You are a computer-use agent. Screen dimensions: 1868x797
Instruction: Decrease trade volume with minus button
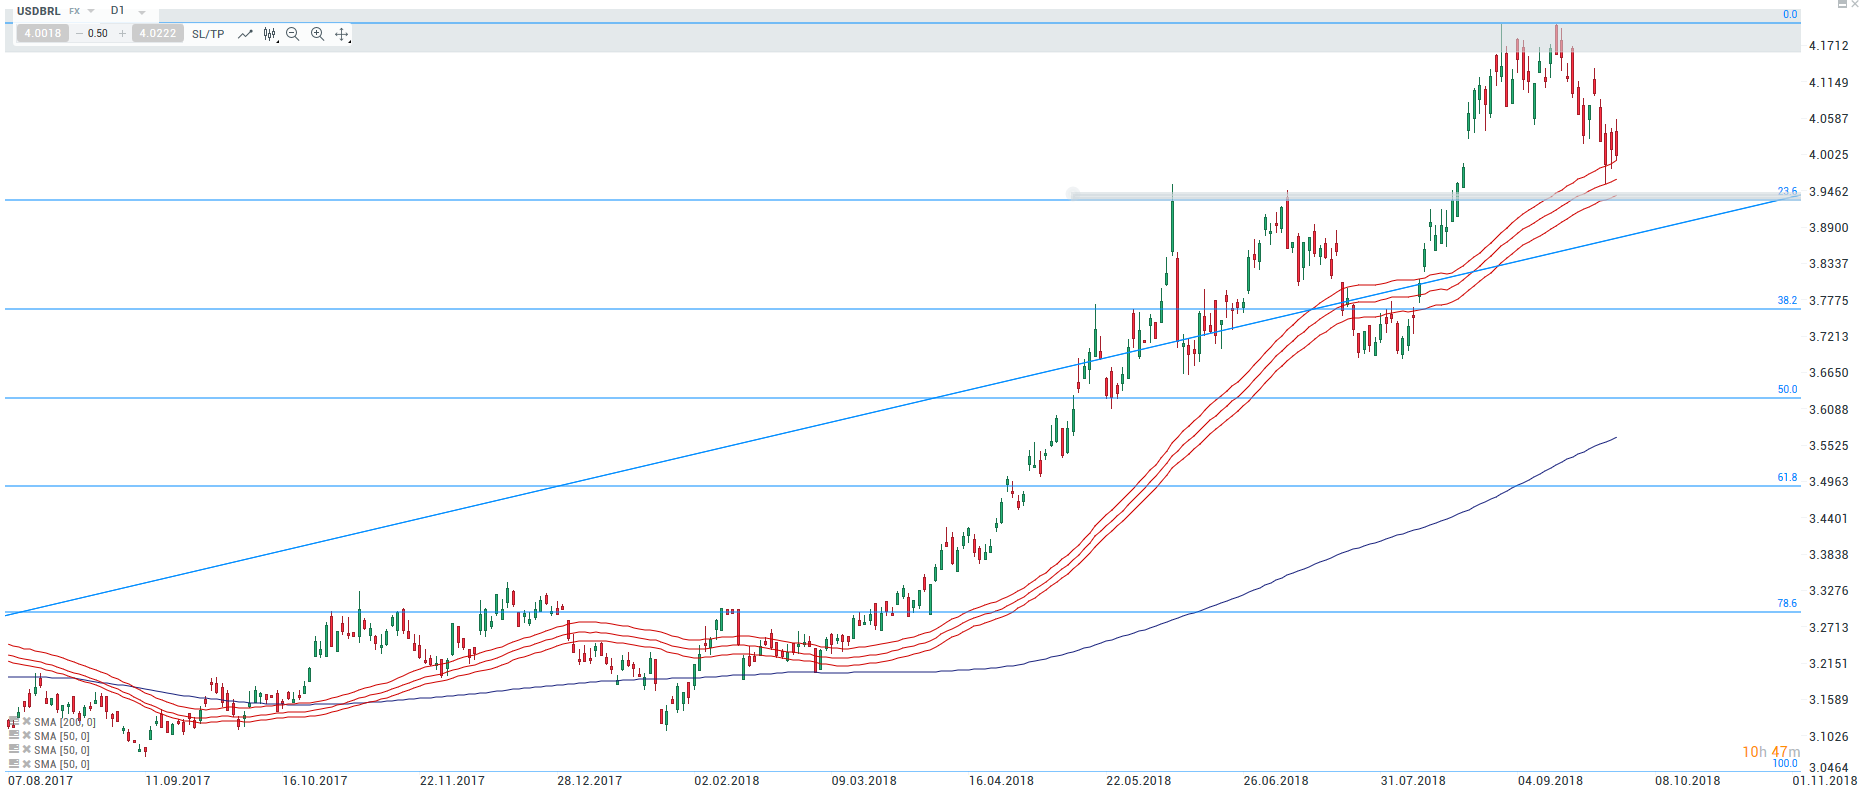tap(80, 34)
